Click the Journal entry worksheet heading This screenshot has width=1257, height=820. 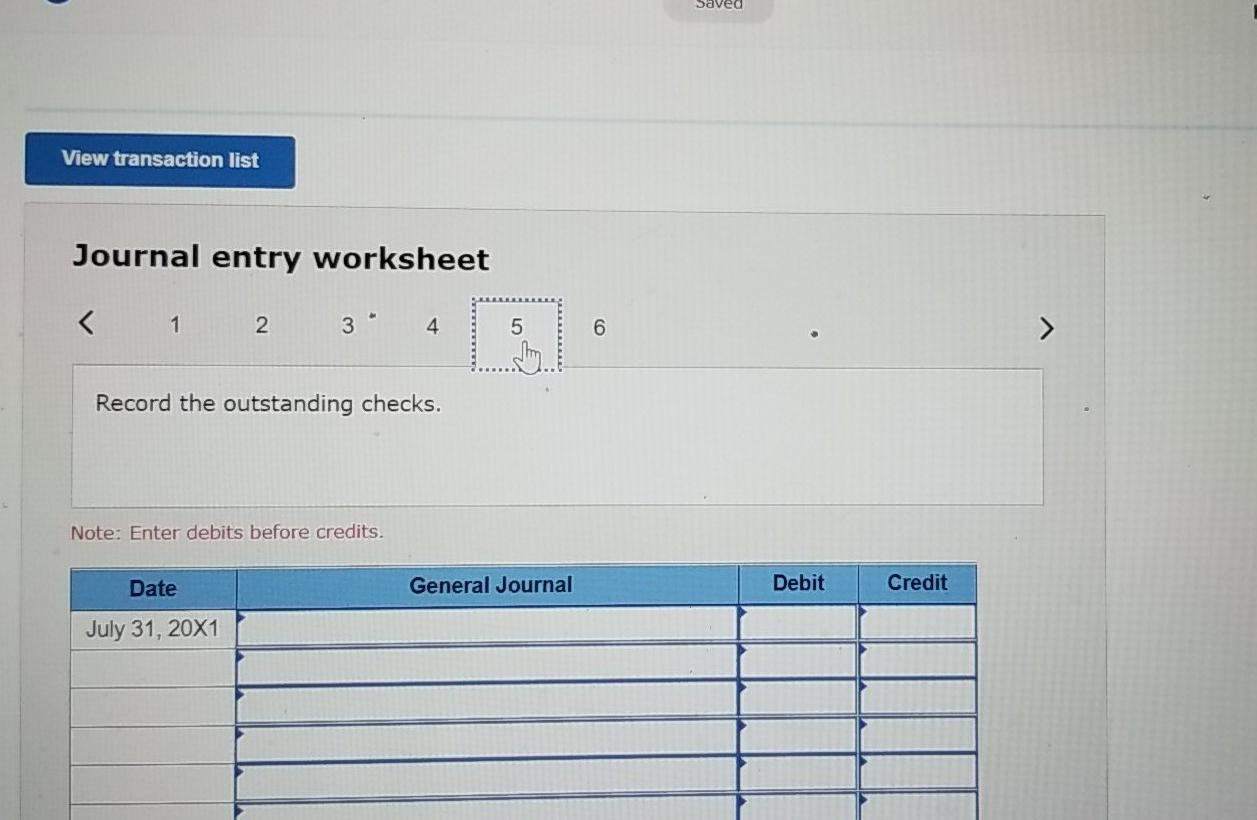pyautogui.click(x=281, y=258)
